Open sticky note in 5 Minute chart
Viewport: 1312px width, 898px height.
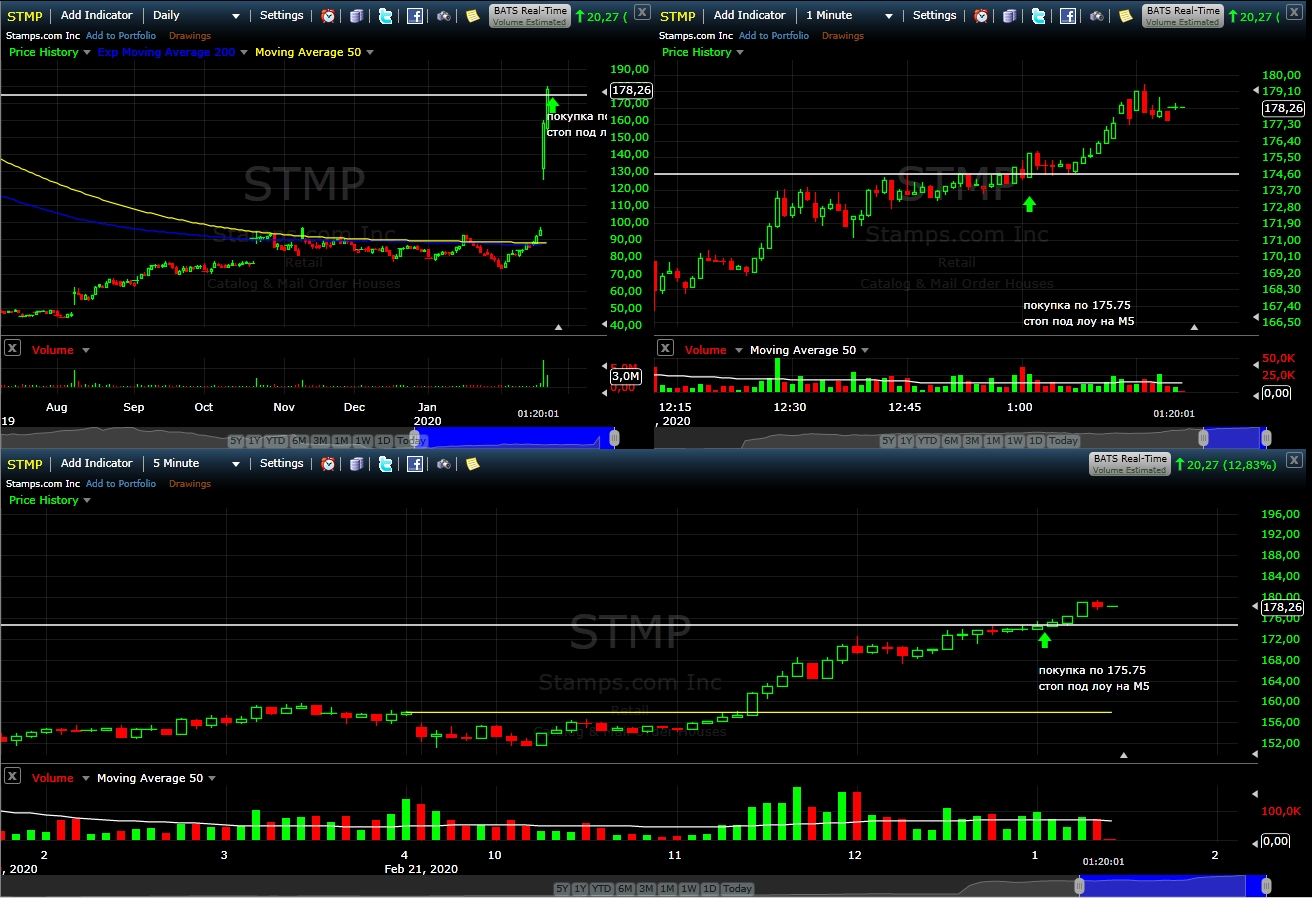click(472, 464)
